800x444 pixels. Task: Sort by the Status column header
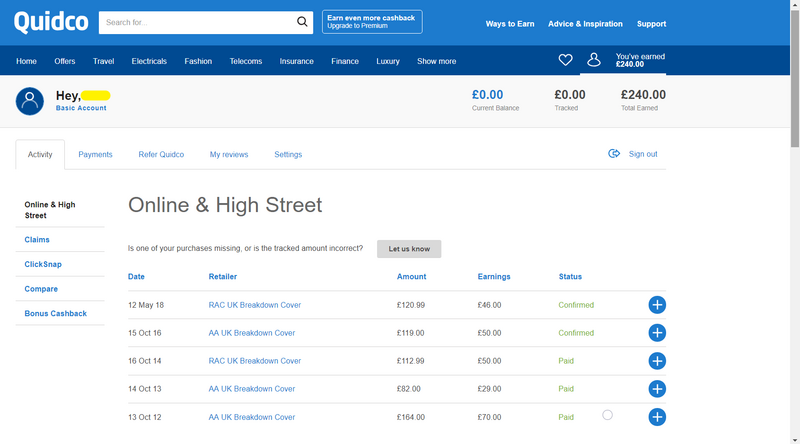(570, 276)
